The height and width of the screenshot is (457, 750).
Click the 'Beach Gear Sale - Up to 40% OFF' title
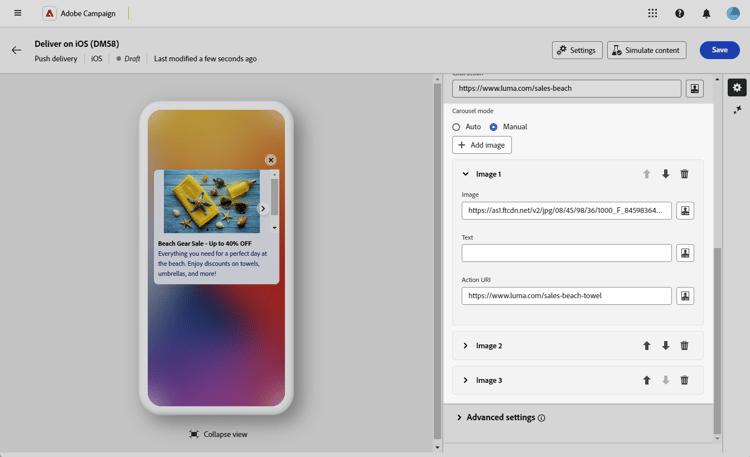click(205, 244)
